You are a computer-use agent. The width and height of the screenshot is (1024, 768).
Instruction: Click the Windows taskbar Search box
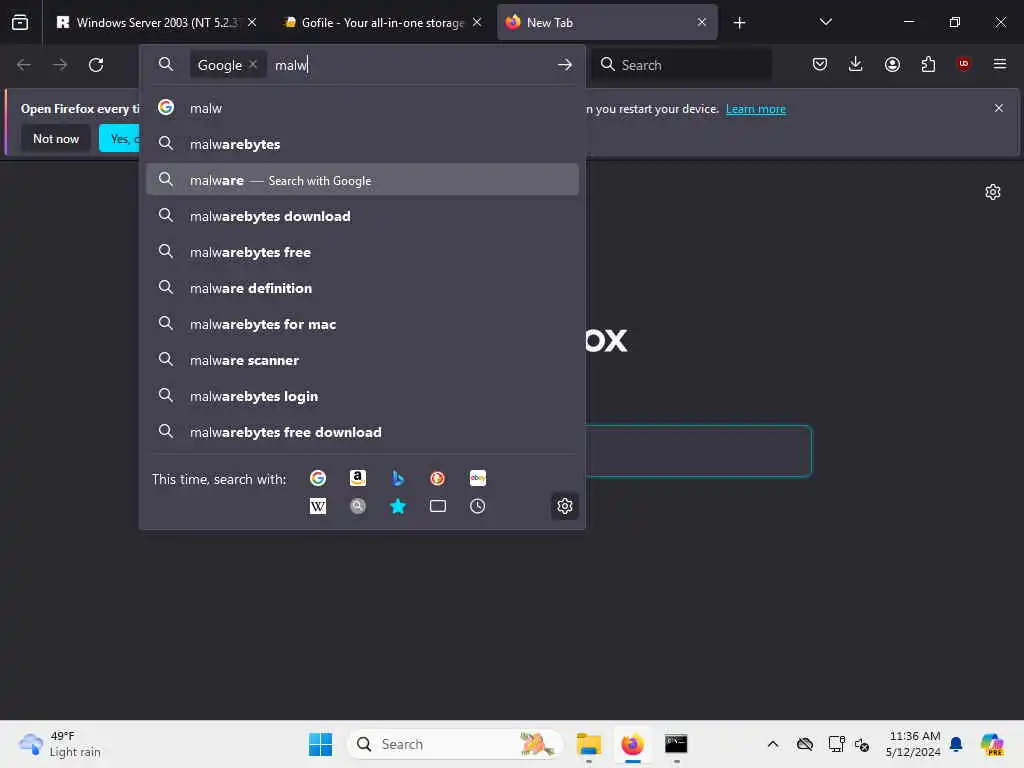tap(455, 744)
